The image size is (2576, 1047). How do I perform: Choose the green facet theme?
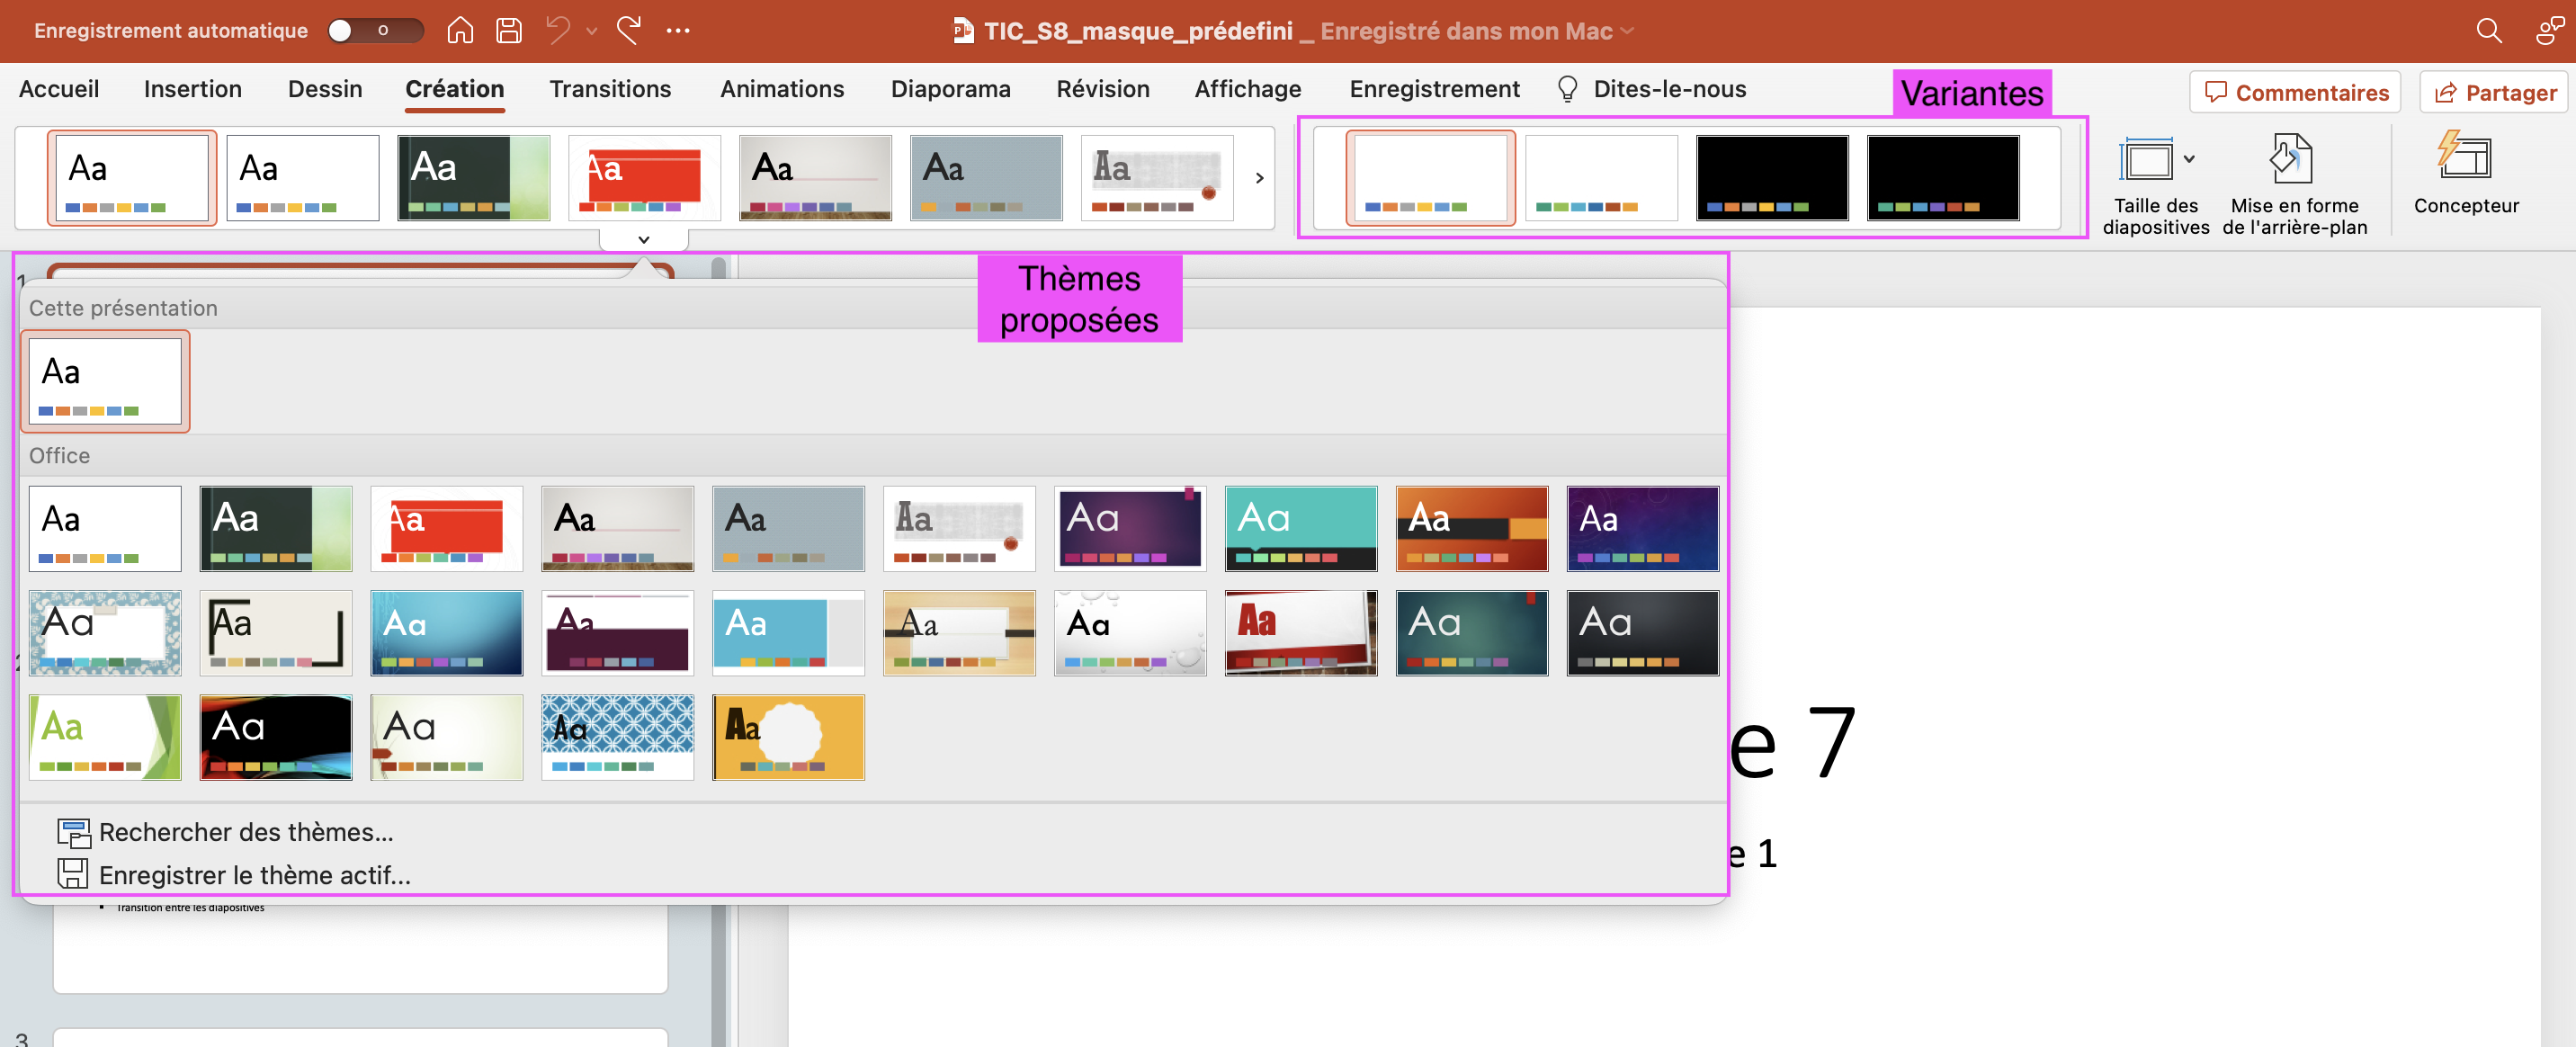(105, 737)
